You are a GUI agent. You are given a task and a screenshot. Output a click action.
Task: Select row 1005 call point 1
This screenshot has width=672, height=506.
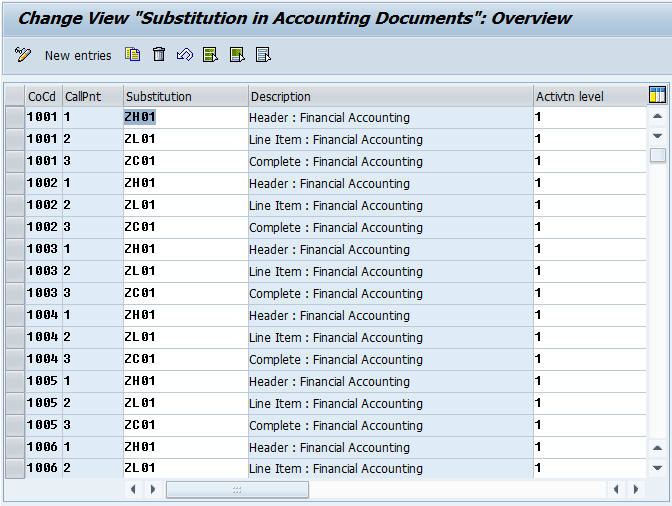(x=15, y=381)
